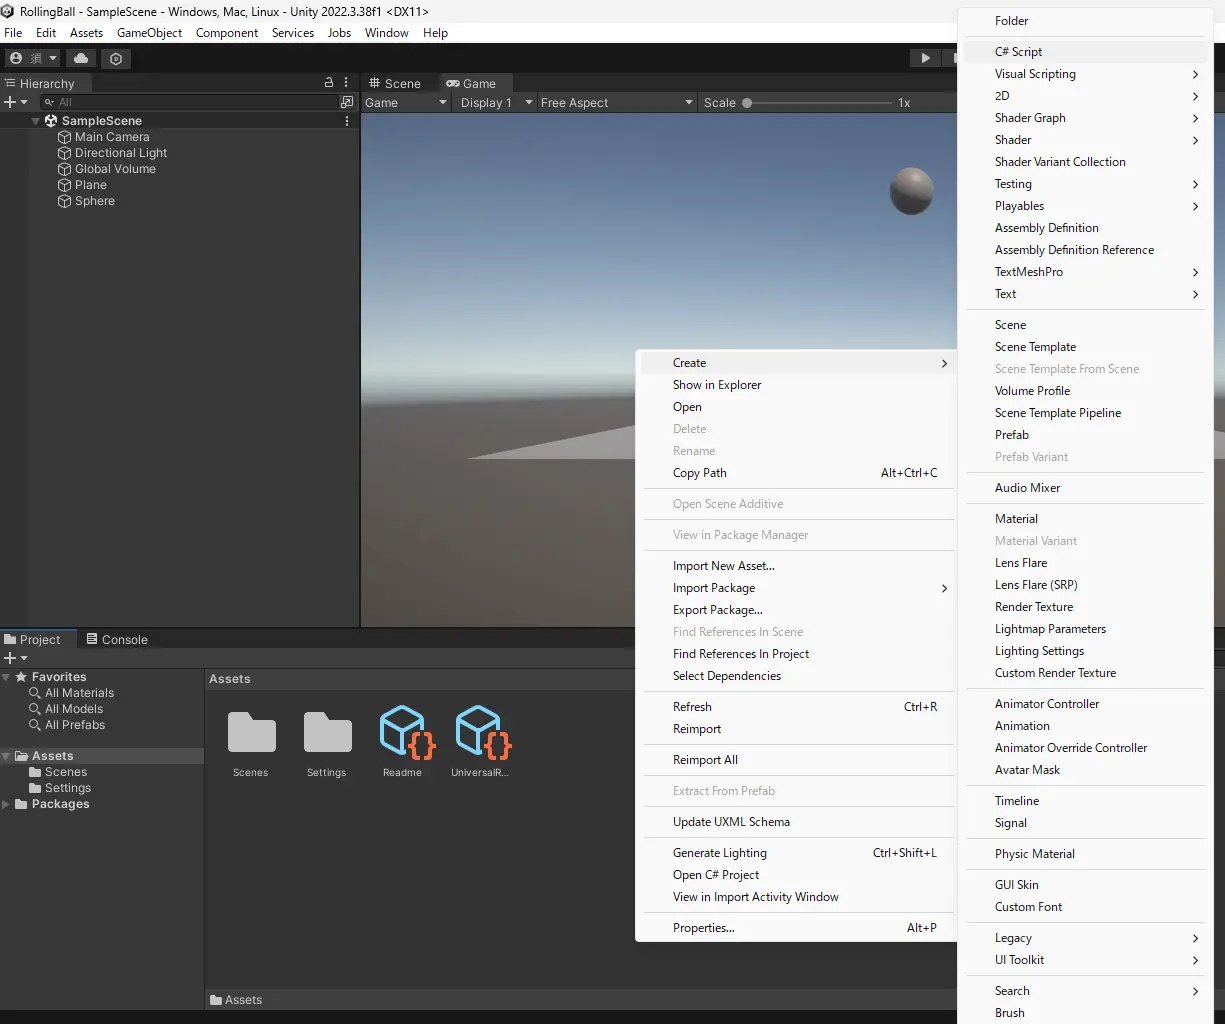Open the Unity Cloud panel from the toolbar
Image resolution: width=1225 pixels, height=1024 pixels.
tap(81, 57)
